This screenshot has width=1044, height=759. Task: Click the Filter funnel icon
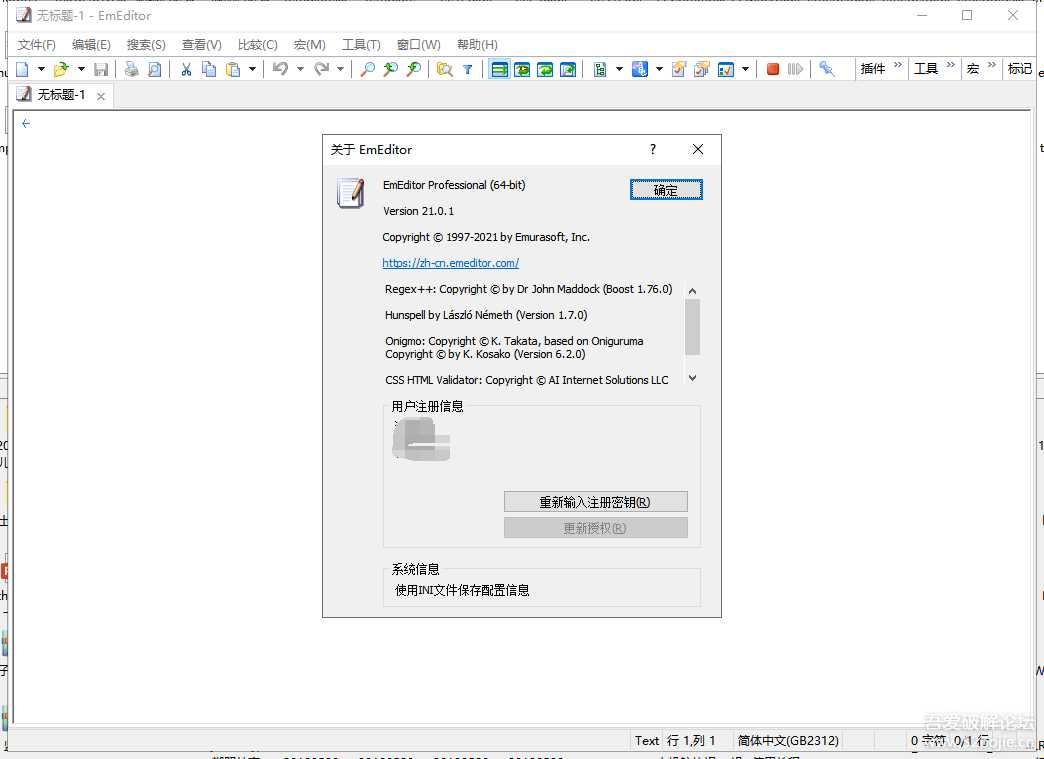(x=467, y=69)
